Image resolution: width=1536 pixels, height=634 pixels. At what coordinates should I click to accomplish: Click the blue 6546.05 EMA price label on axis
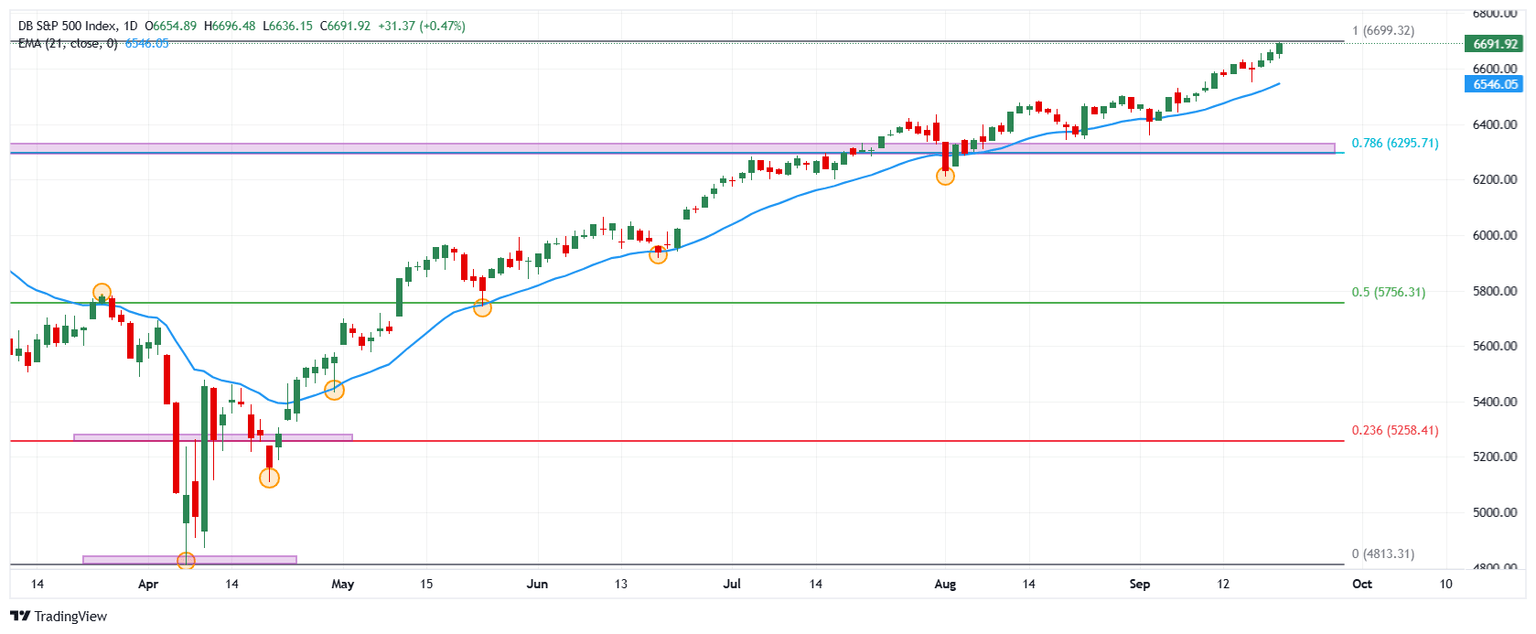1492,85
